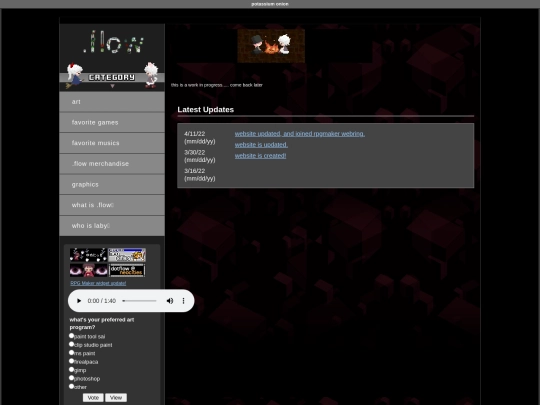The width and height of the screenshot is (540, 405).
Task: Click the work in progress notice text
Action: [217, 85]
